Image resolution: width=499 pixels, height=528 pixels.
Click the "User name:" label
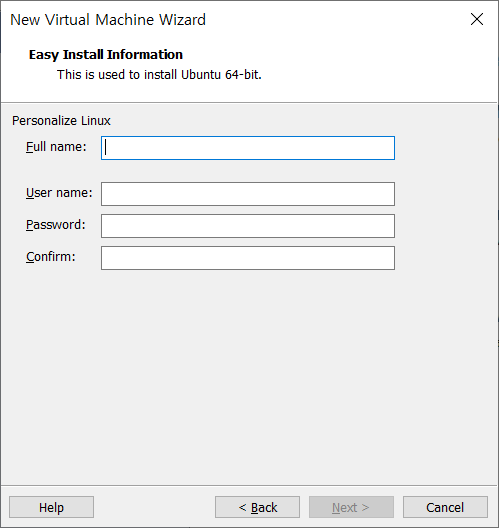tap(59, 193)
